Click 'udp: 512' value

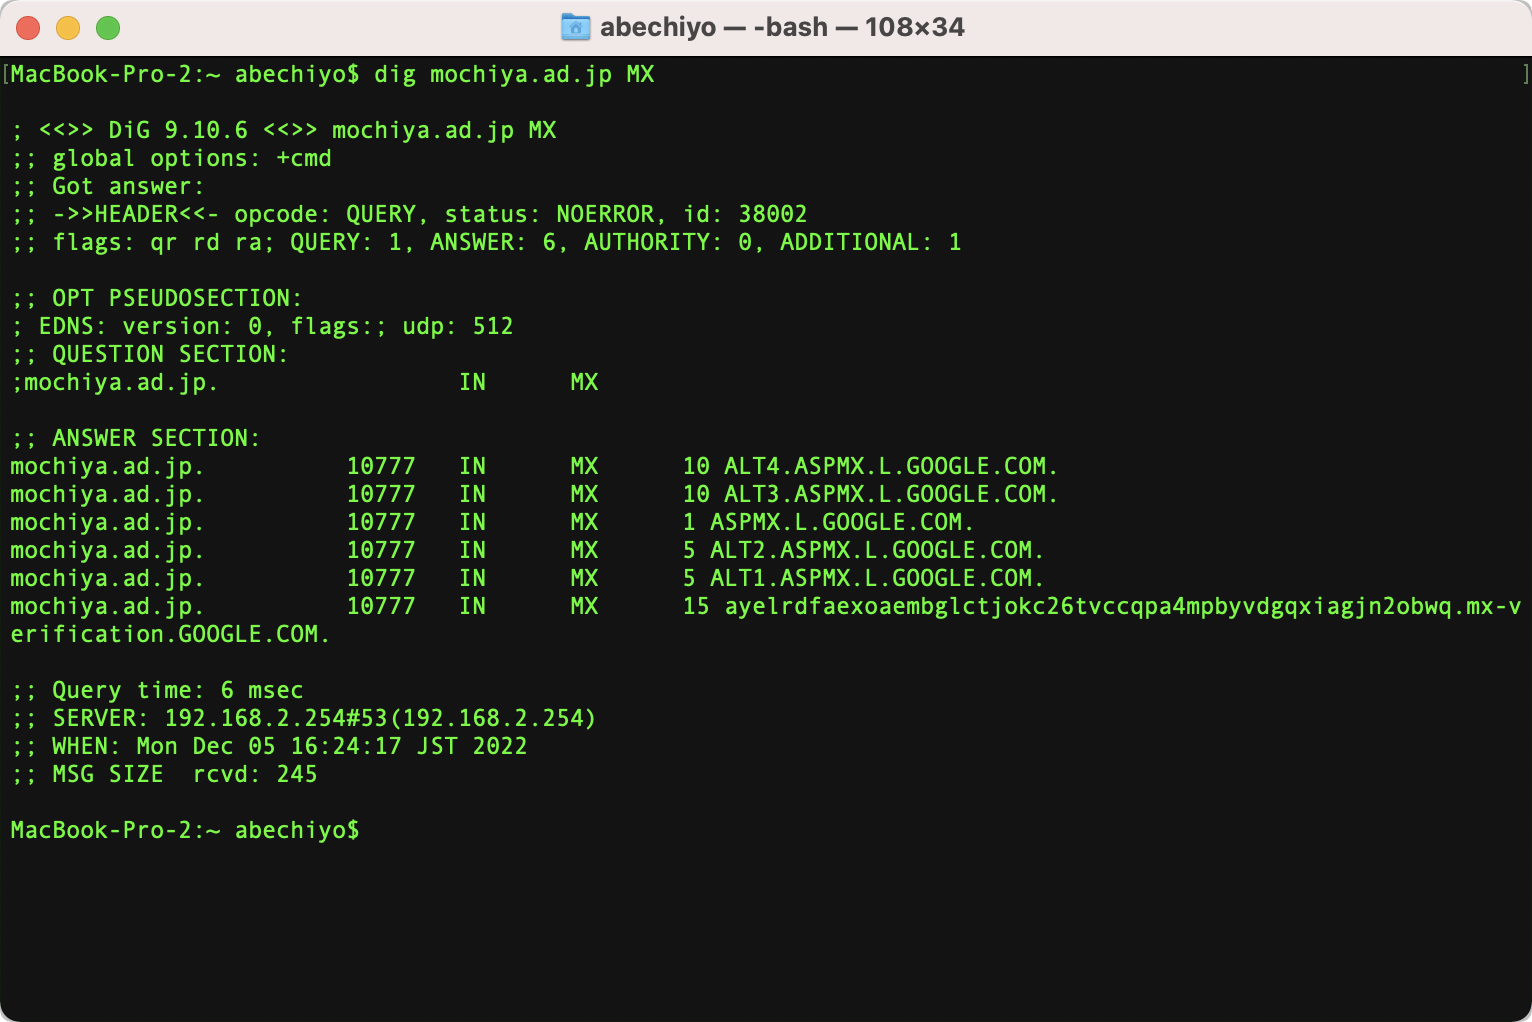(458, 327)
